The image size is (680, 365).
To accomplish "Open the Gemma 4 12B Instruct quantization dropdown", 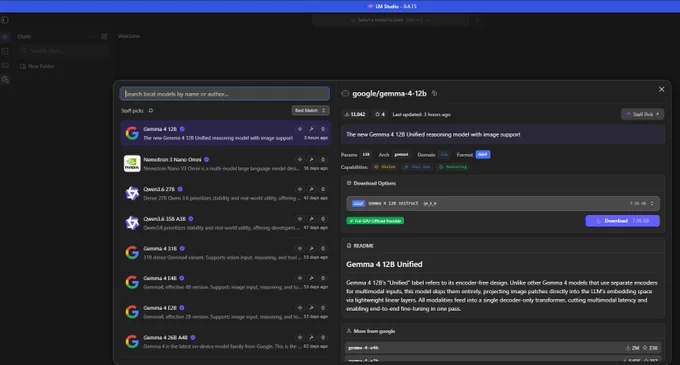I will (503, 204).
